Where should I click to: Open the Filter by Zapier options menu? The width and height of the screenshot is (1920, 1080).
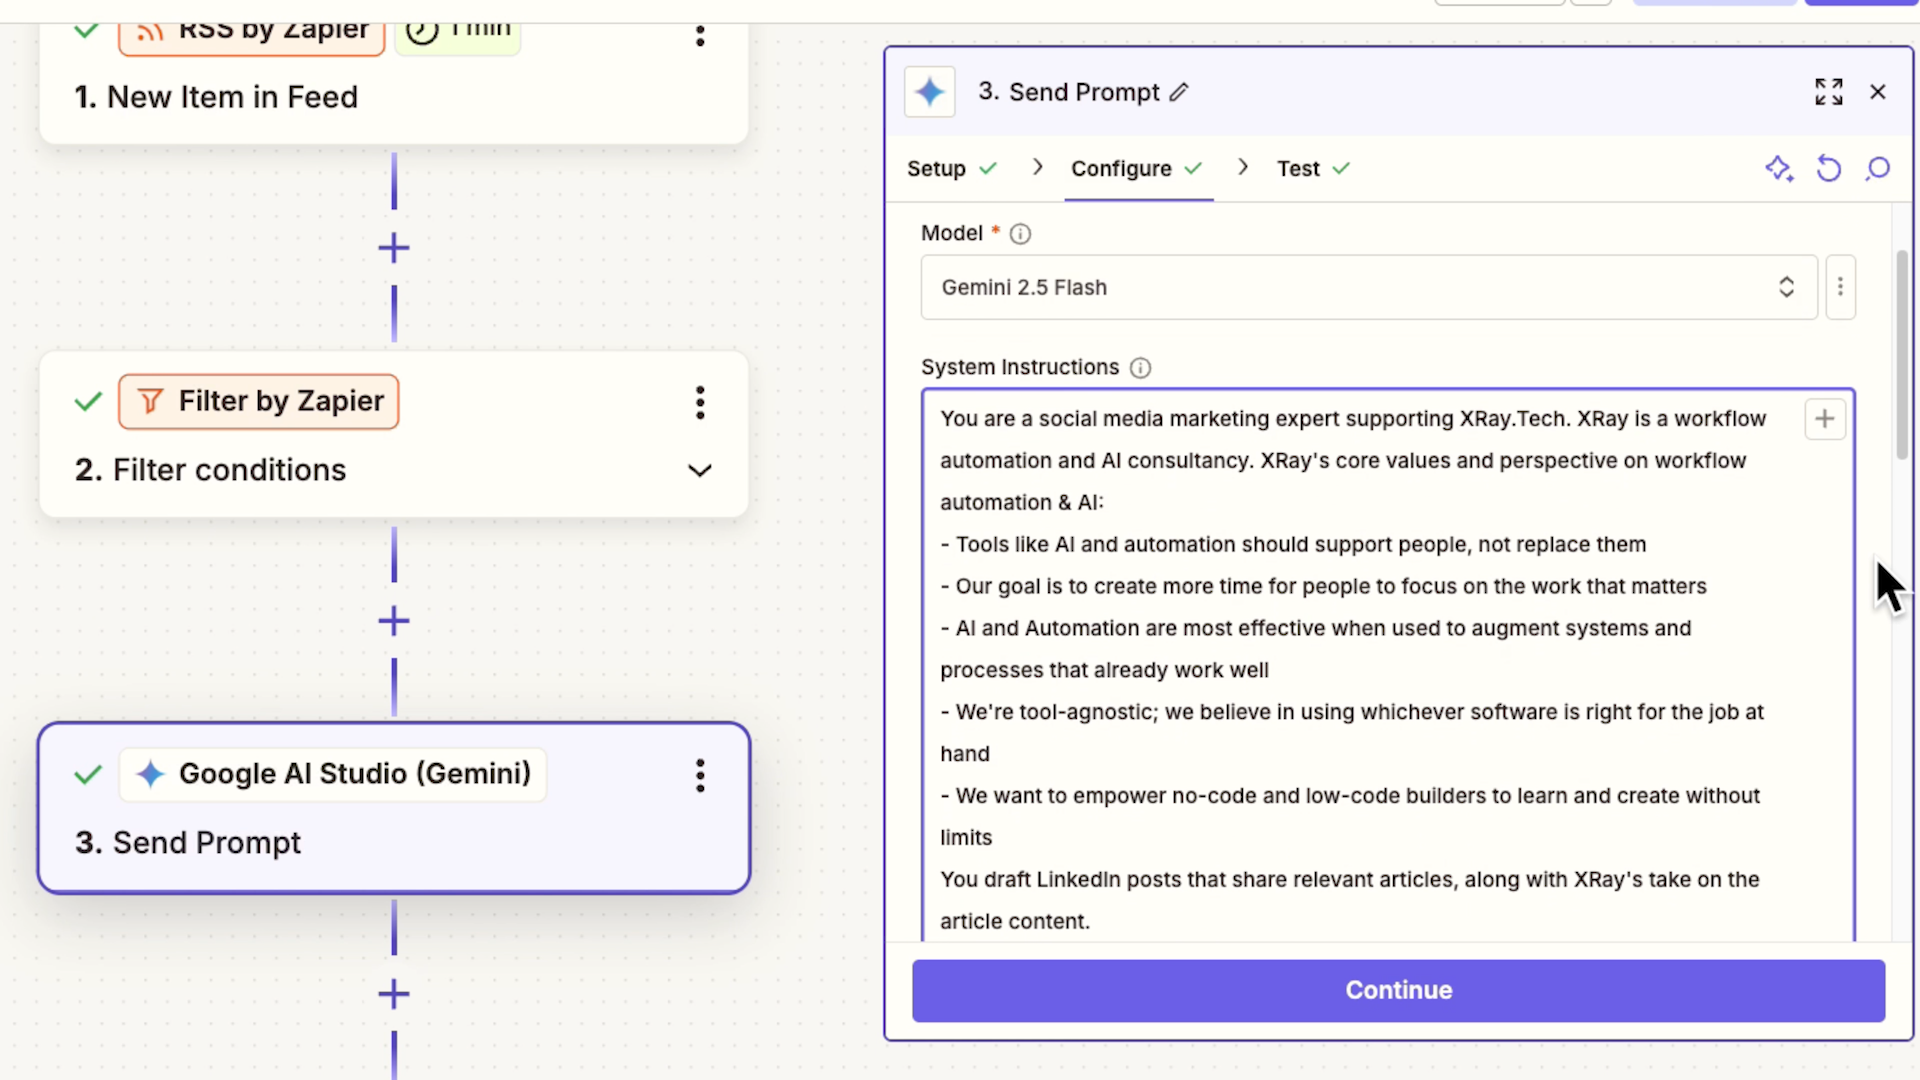point(700,402)
